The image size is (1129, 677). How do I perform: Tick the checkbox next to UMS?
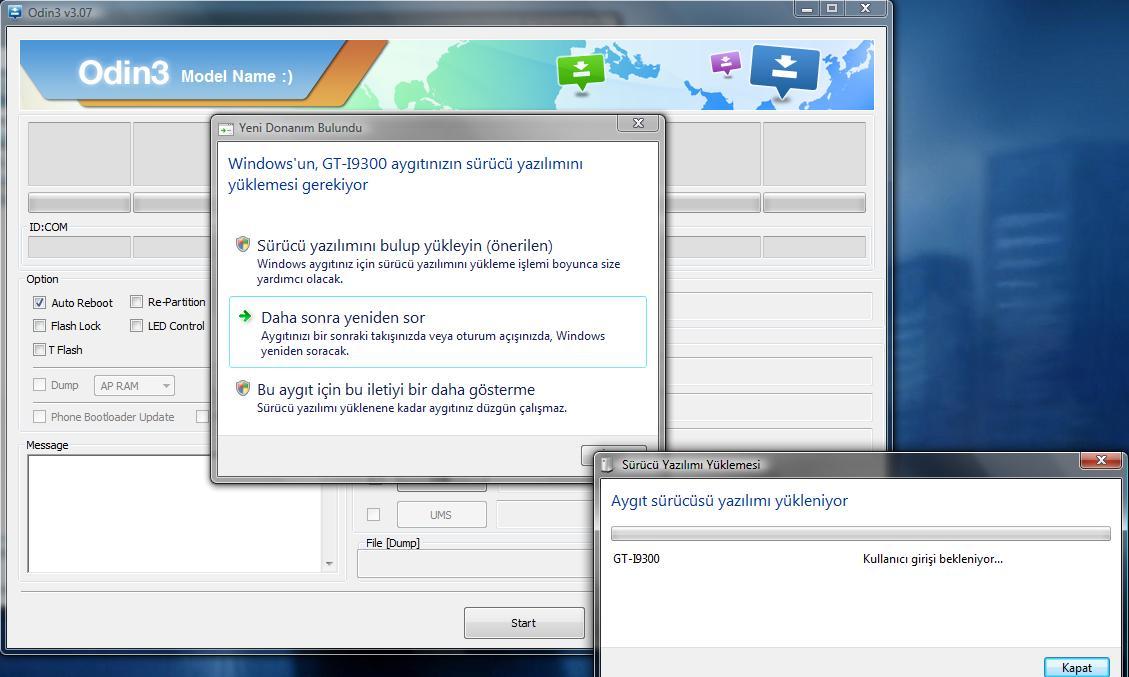coord(373,514)
